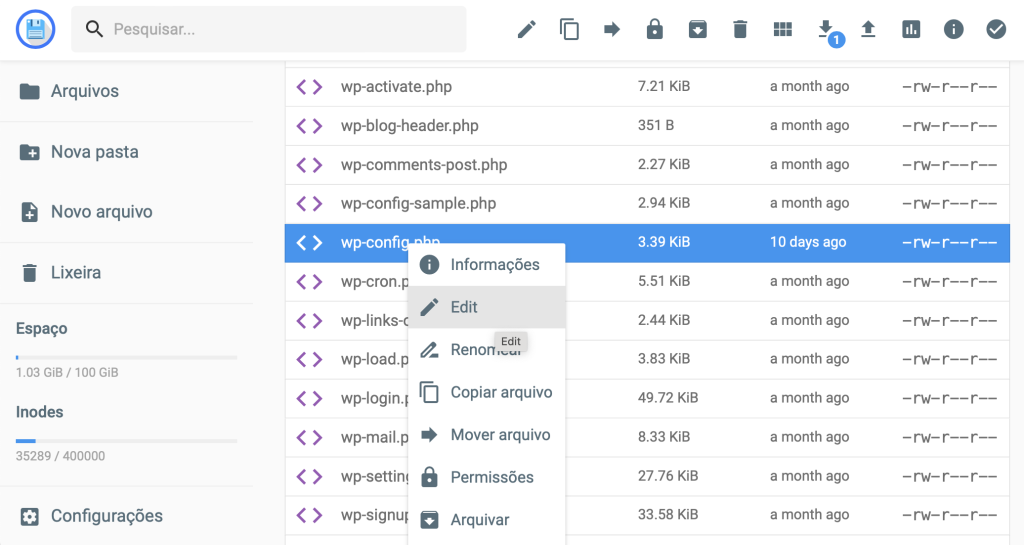Viewport: 1024px width, 545px height.
Task: Click the 10 days ago date cell
Action: pos(808,242)
